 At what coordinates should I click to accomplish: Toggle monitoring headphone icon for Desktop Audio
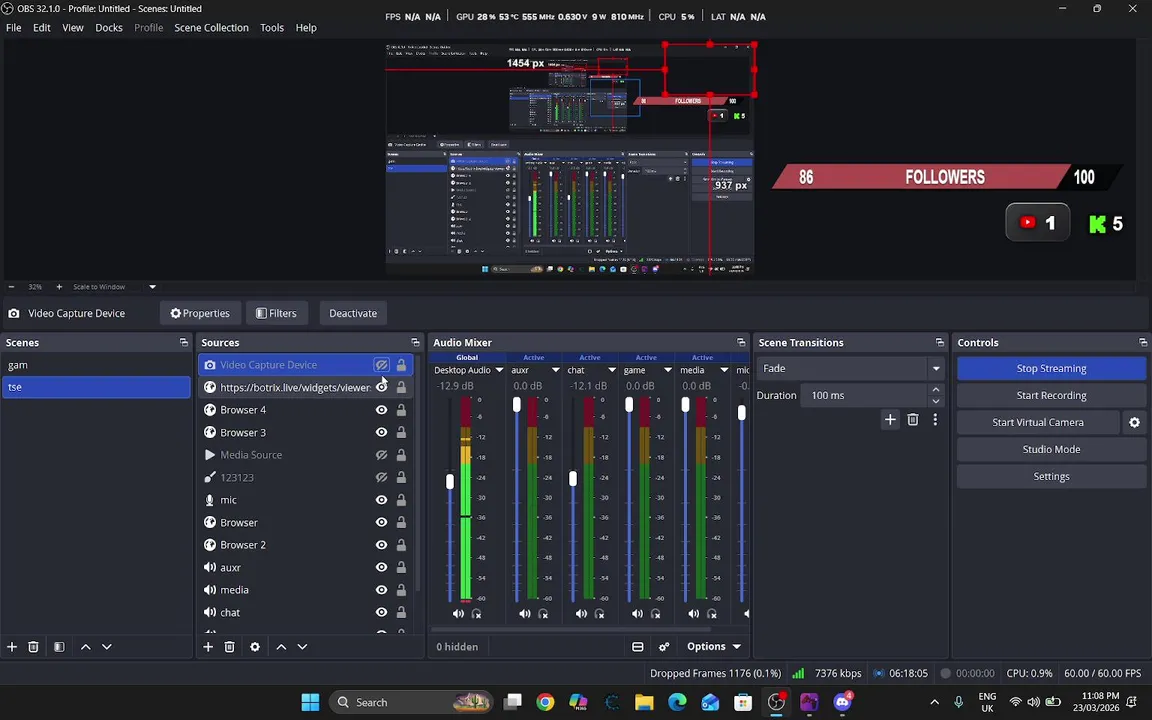(x=477, y=613)
